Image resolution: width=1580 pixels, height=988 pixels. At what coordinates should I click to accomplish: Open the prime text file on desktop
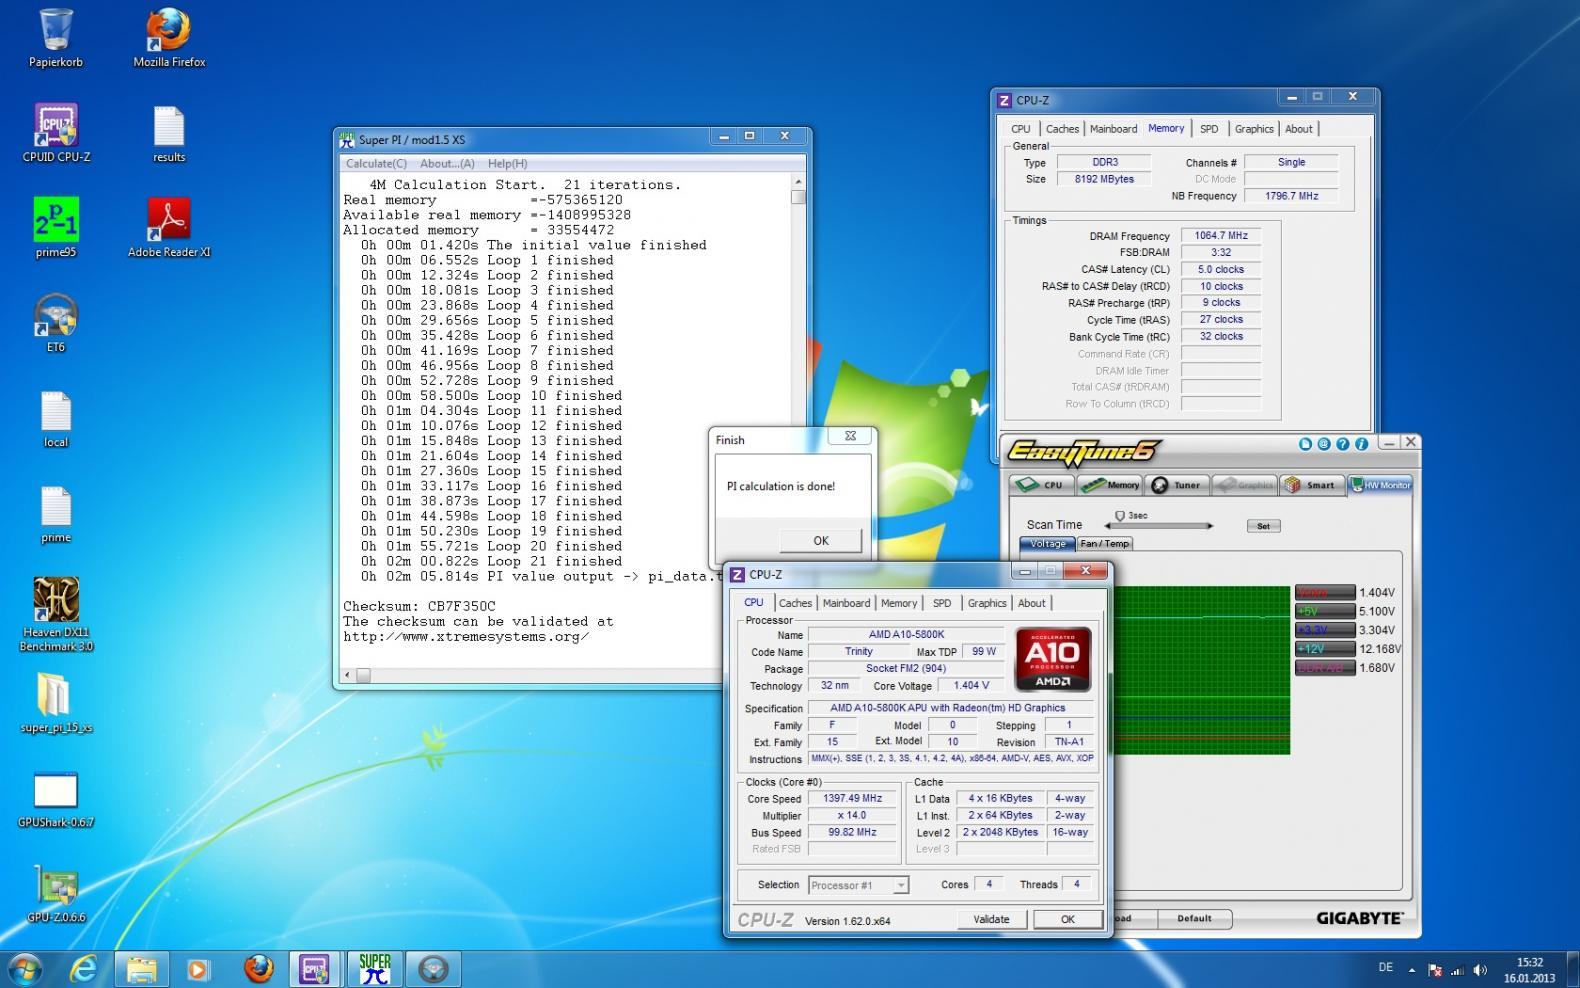click(56, 513)
